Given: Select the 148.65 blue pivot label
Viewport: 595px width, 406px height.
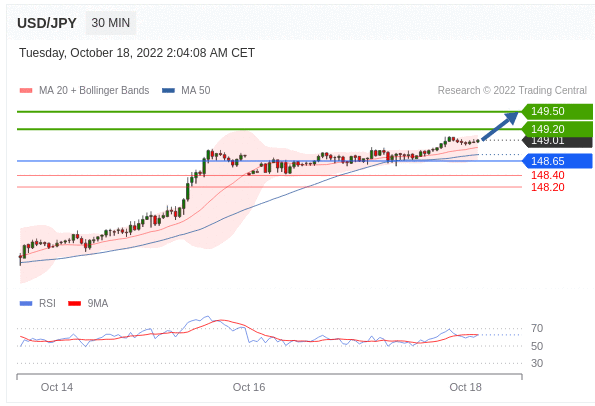Looking at the screenshot, I should coord(557,161).
